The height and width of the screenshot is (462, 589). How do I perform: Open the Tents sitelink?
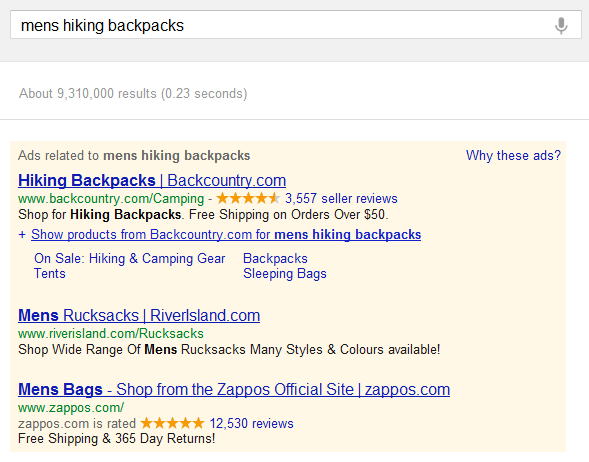[50, 273]
